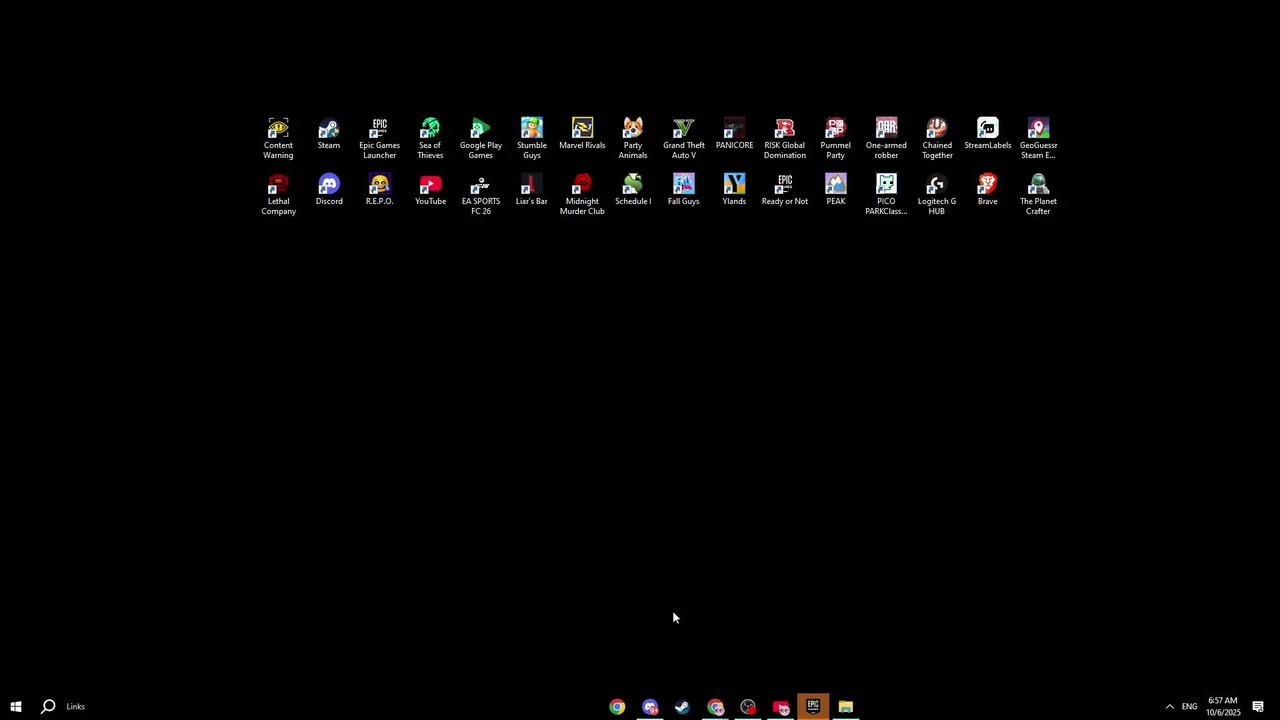1280x720 pixels.
Task: Select the PANICORE desktop icon
Action: pyautogui.click(x=734, y=134)
